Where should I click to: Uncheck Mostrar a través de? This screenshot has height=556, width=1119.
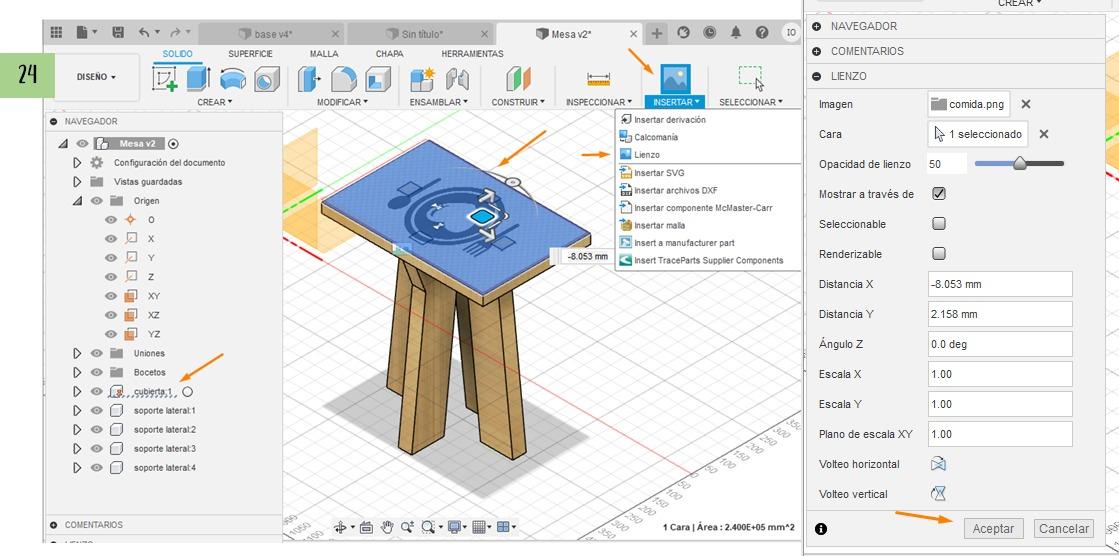pos(939,193)
